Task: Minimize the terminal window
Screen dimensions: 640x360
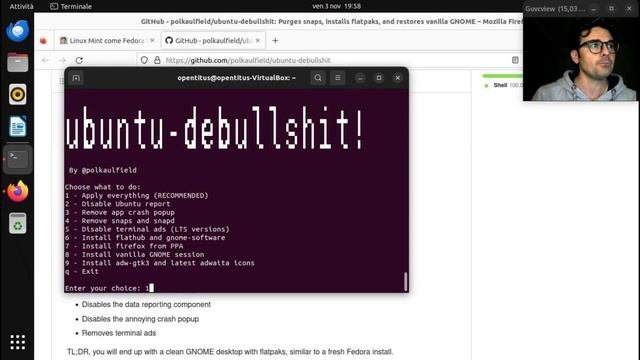Action: (x=360, y=78)
